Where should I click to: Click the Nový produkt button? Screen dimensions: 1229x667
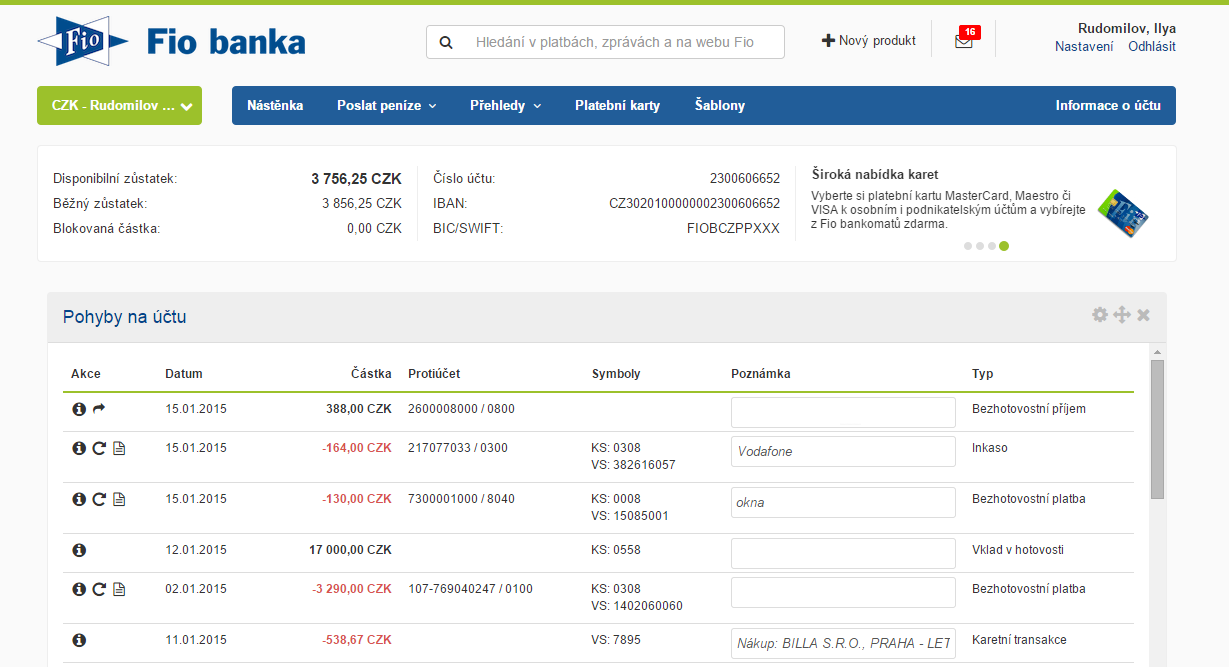(868, 41)
